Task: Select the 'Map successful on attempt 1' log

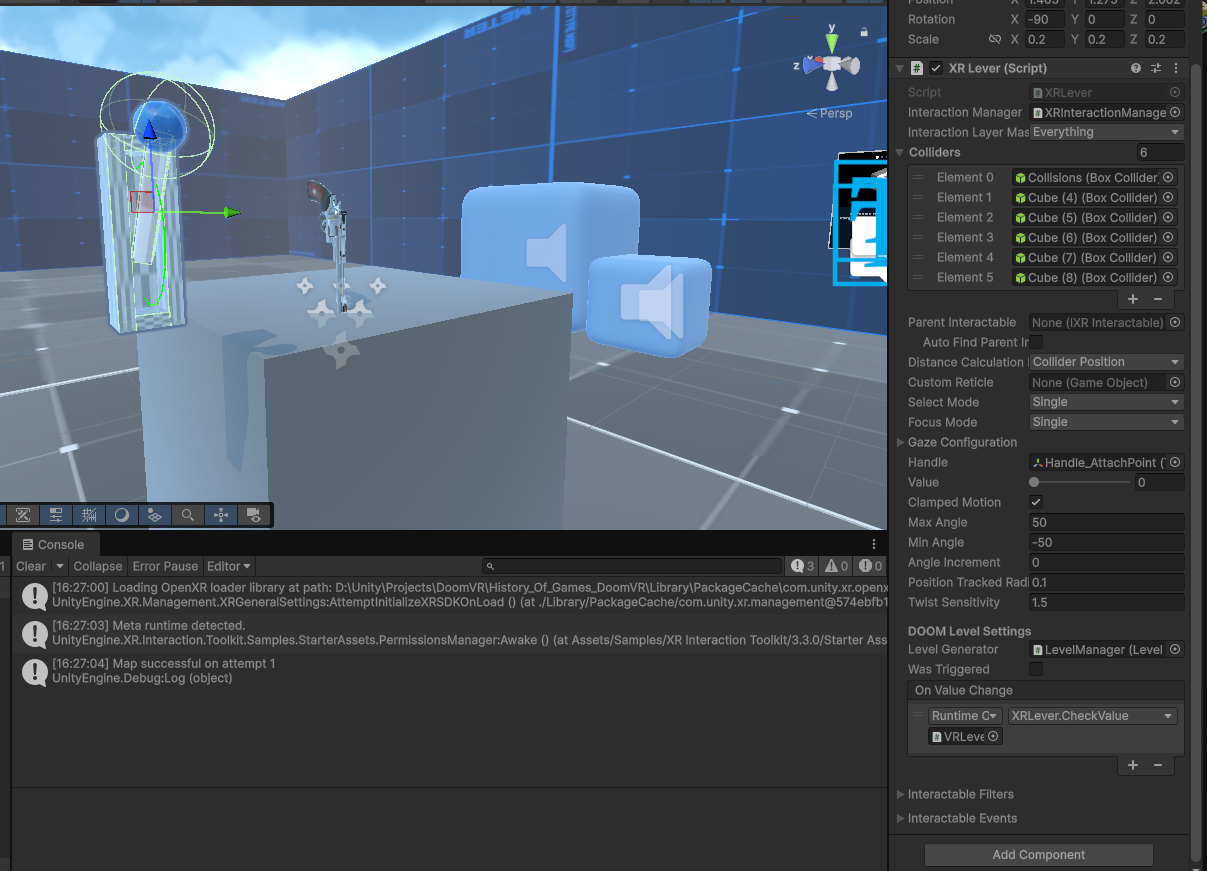Action: pyautogui.click(x=450, y=671)
